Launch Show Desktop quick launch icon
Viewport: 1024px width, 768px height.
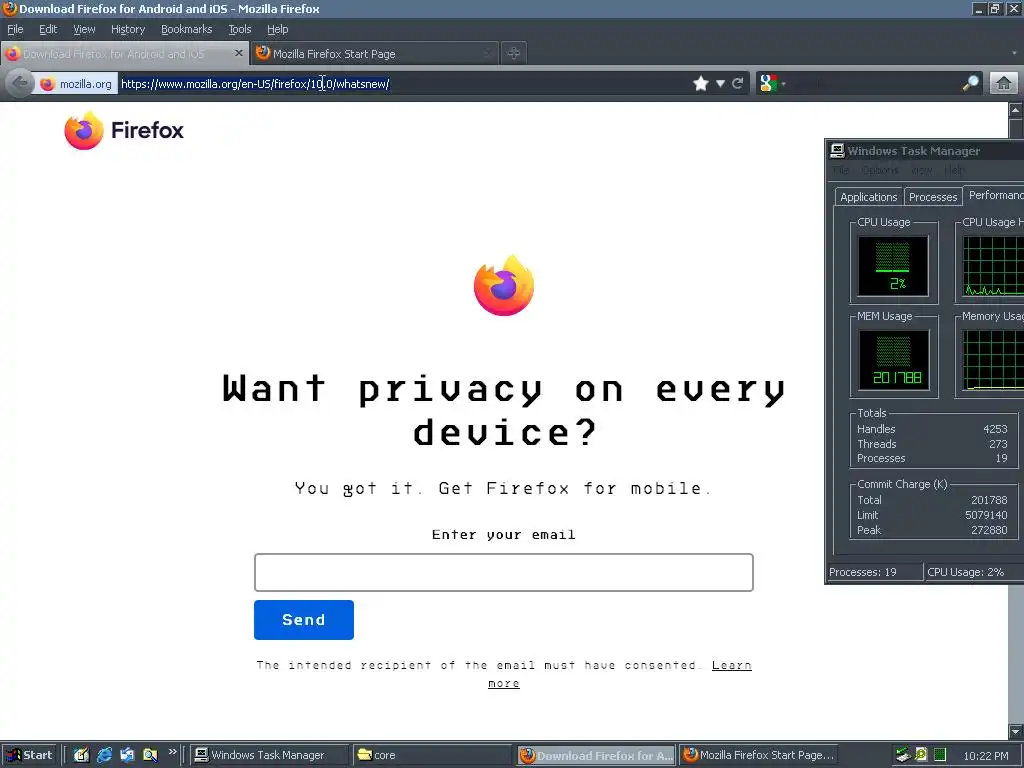point(81,755)
